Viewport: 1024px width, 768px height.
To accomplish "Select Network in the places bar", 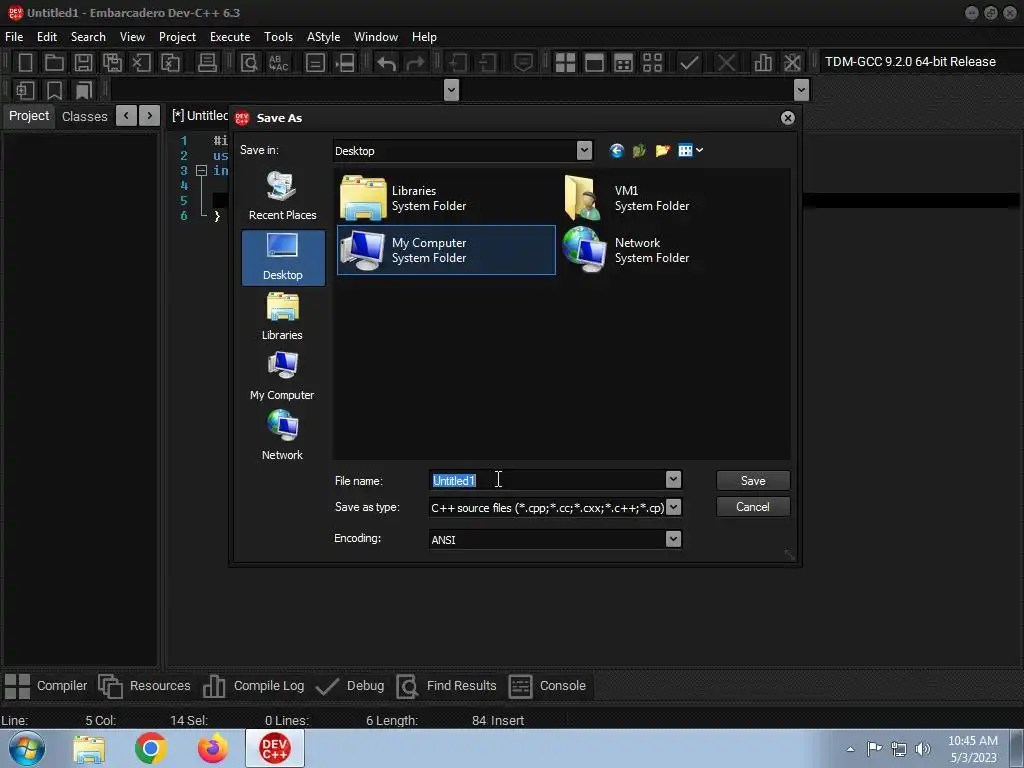I will coord(282,436).
